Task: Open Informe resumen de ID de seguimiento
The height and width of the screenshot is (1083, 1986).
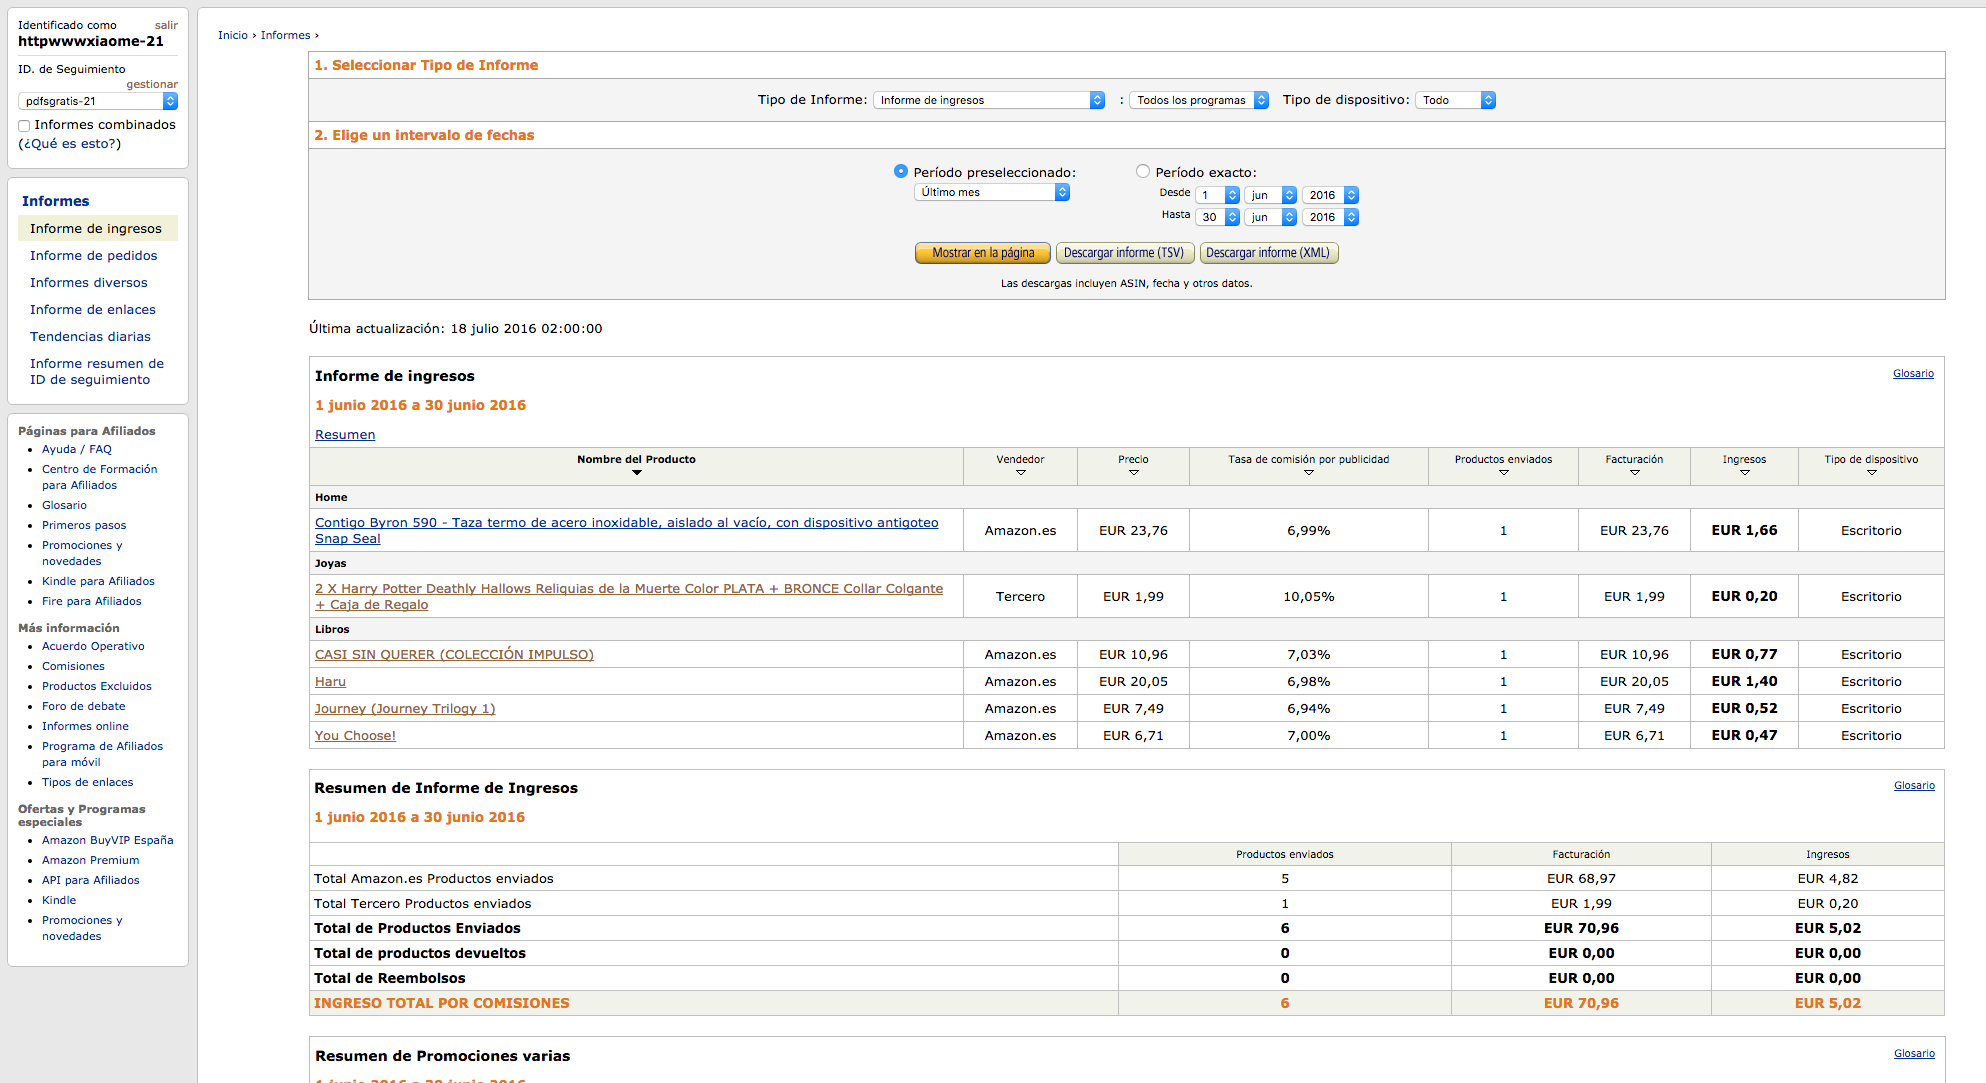Action: pos(97,371)
